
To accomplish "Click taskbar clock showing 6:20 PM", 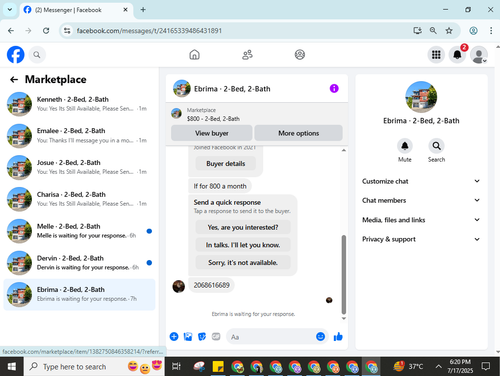I will pos(460,366).
